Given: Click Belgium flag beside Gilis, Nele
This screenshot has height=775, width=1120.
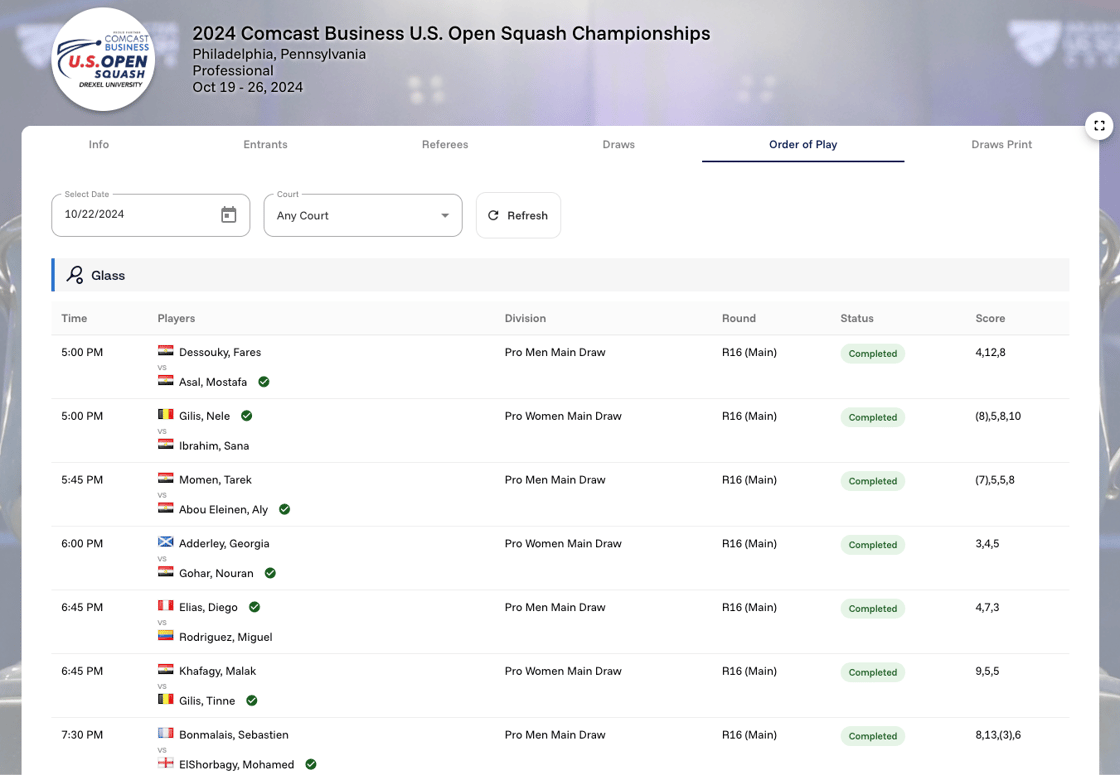Looking at the screenshot, I should 166,414.
